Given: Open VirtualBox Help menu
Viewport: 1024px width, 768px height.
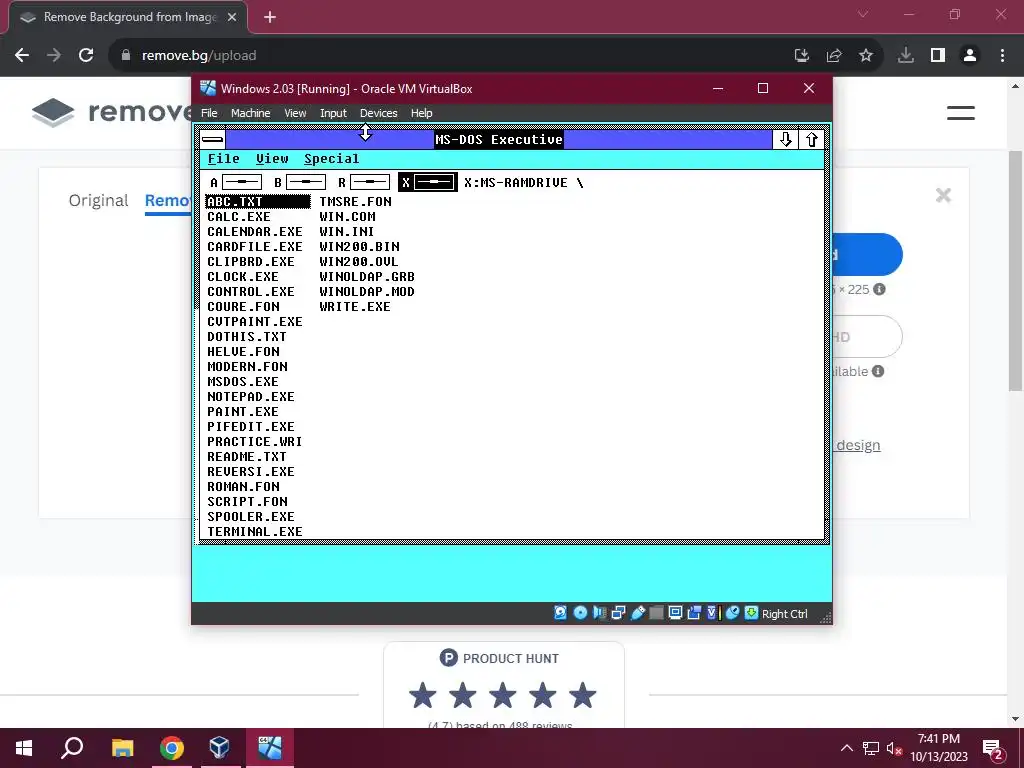Looking at the screenshot, I should pos(421,113).
